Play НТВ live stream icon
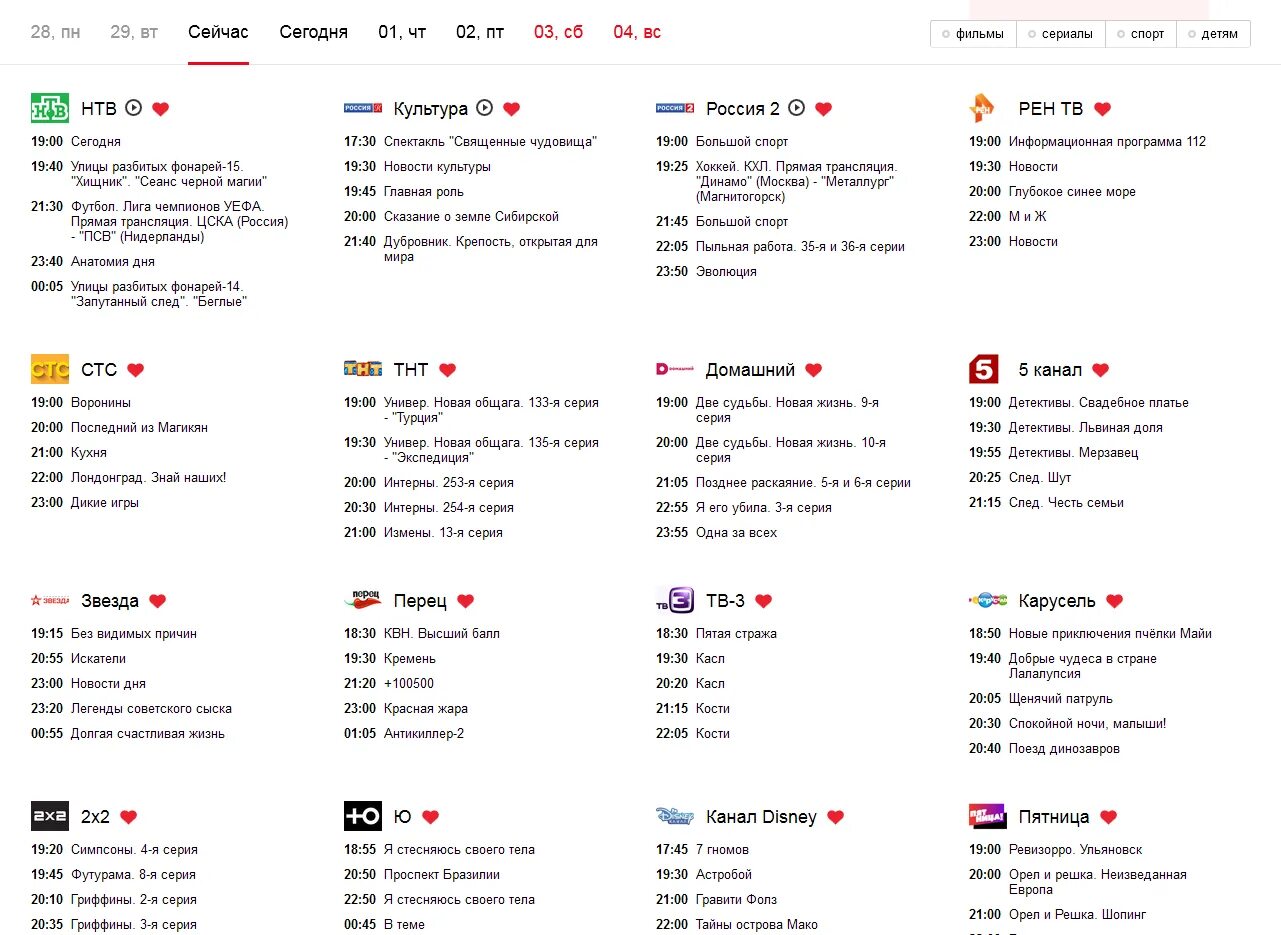Viewport: 1281px width, 935px height. pos(133,108)
